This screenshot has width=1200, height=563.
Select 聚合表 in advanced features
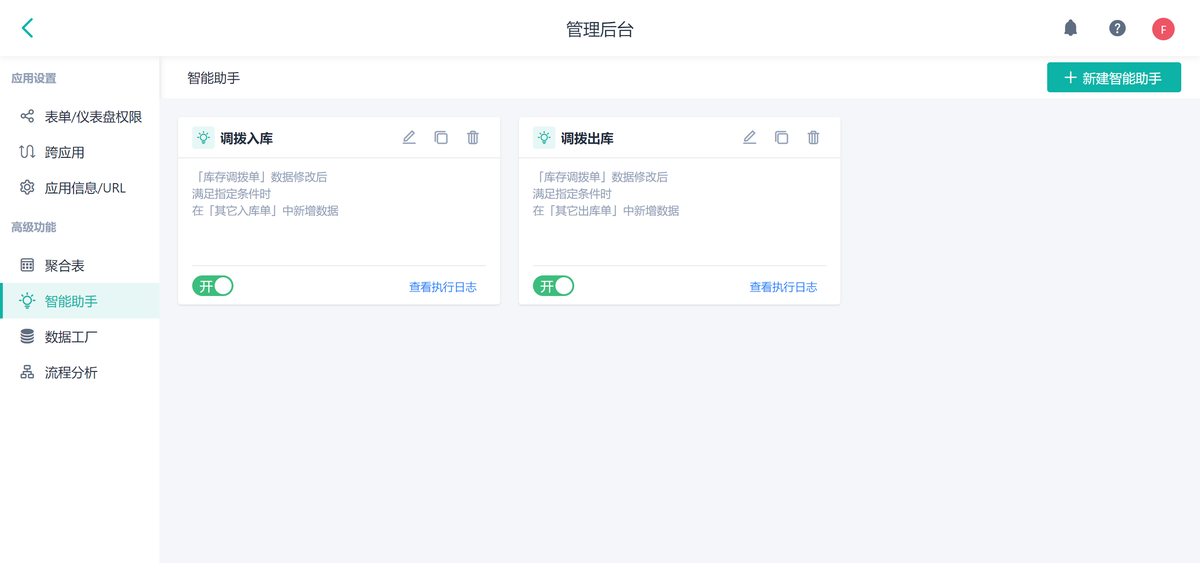[x=80, y=265]
